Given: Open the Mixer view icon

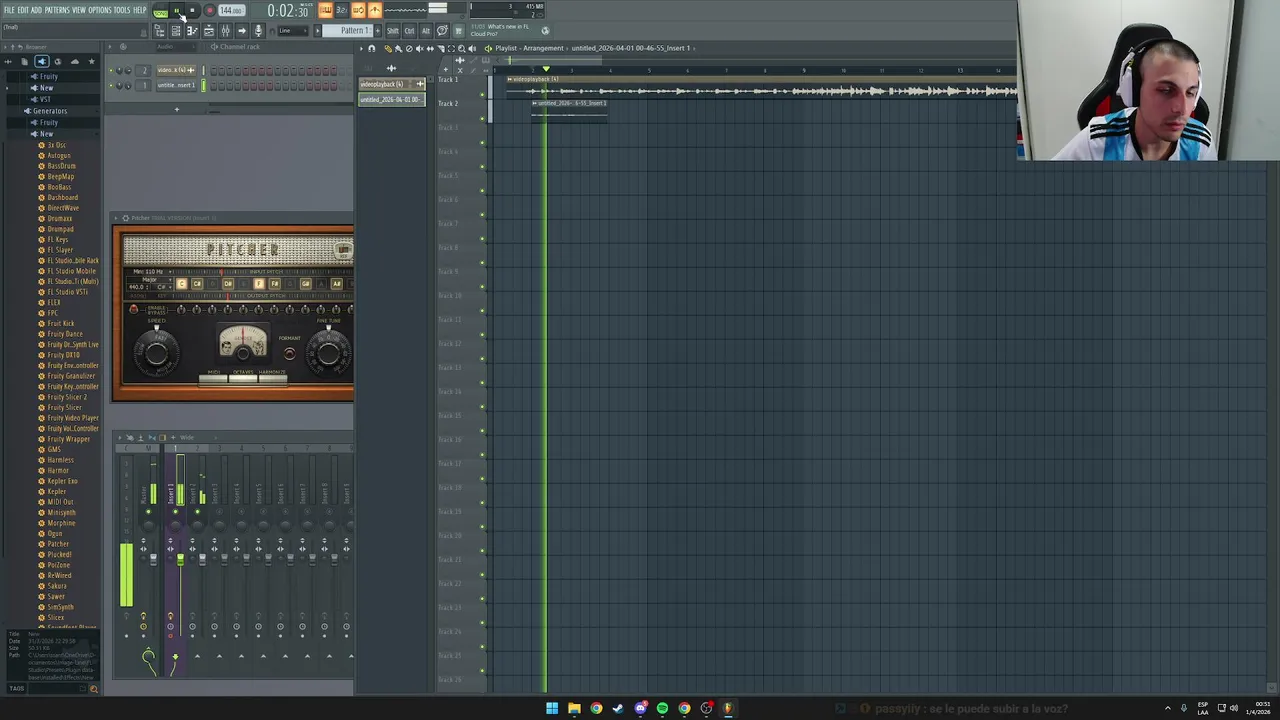Looking at the screenshot, I should (x=225, y=31).
